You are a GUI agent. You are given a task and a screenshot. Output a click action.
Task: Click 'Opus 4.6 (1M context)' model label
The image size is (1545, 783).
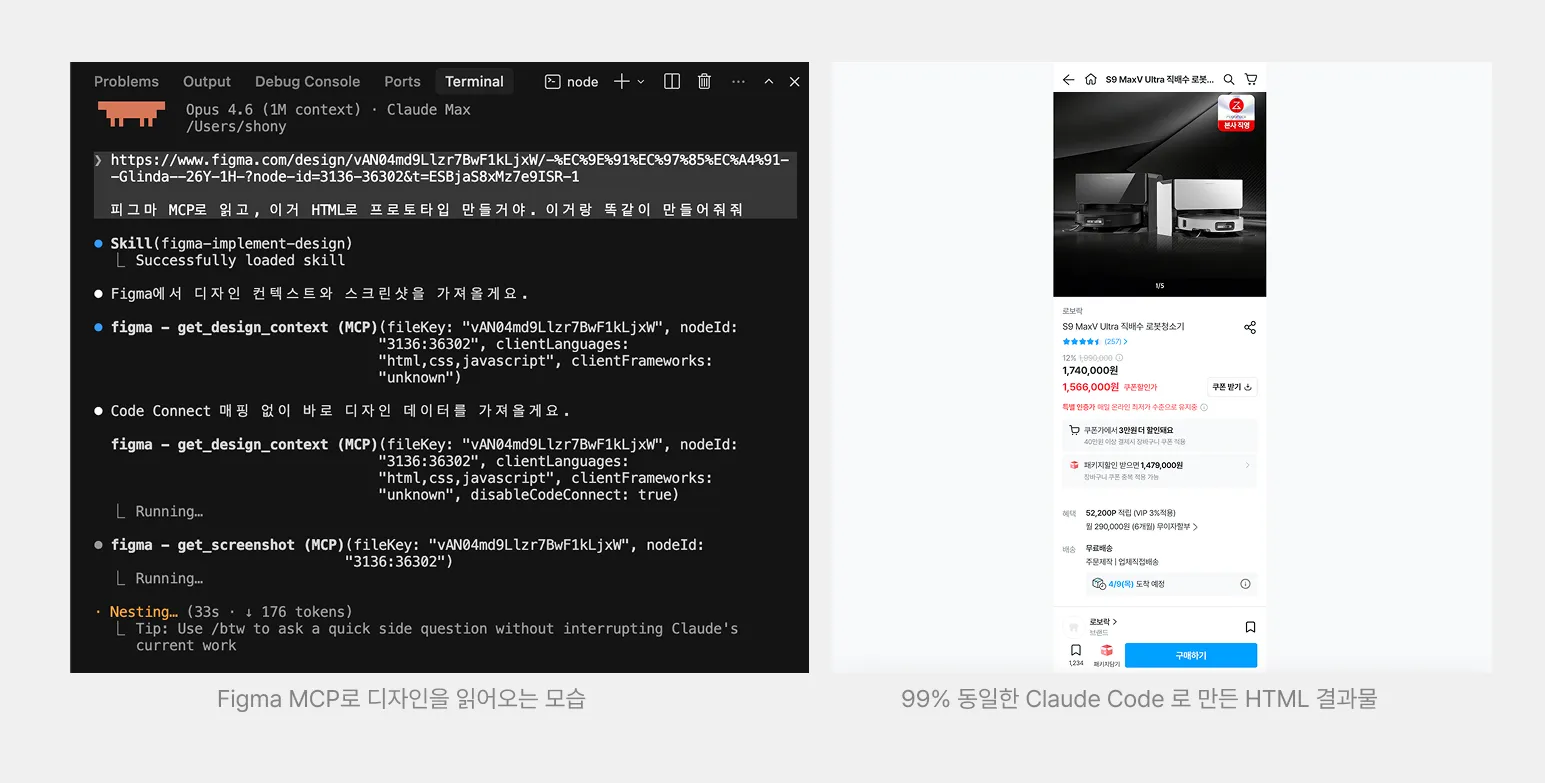click(273, 109)
